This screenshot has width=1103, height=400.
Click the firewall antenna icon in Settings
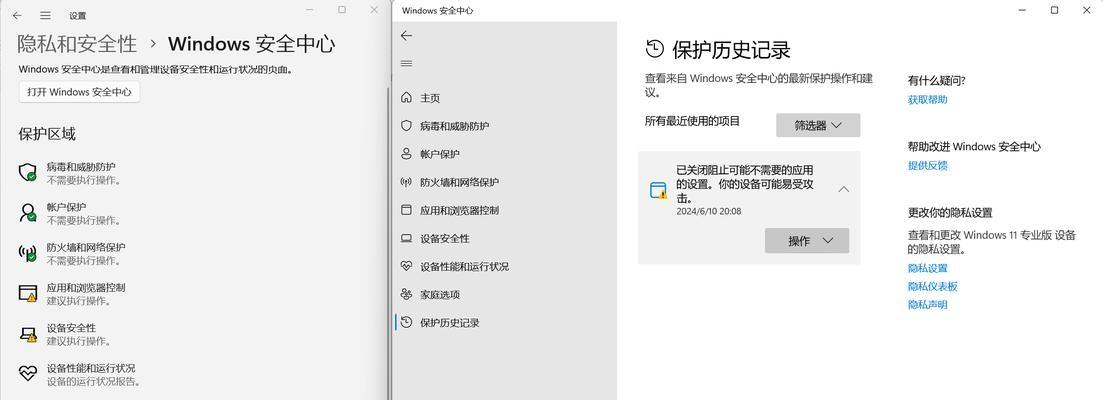(27, 253)
